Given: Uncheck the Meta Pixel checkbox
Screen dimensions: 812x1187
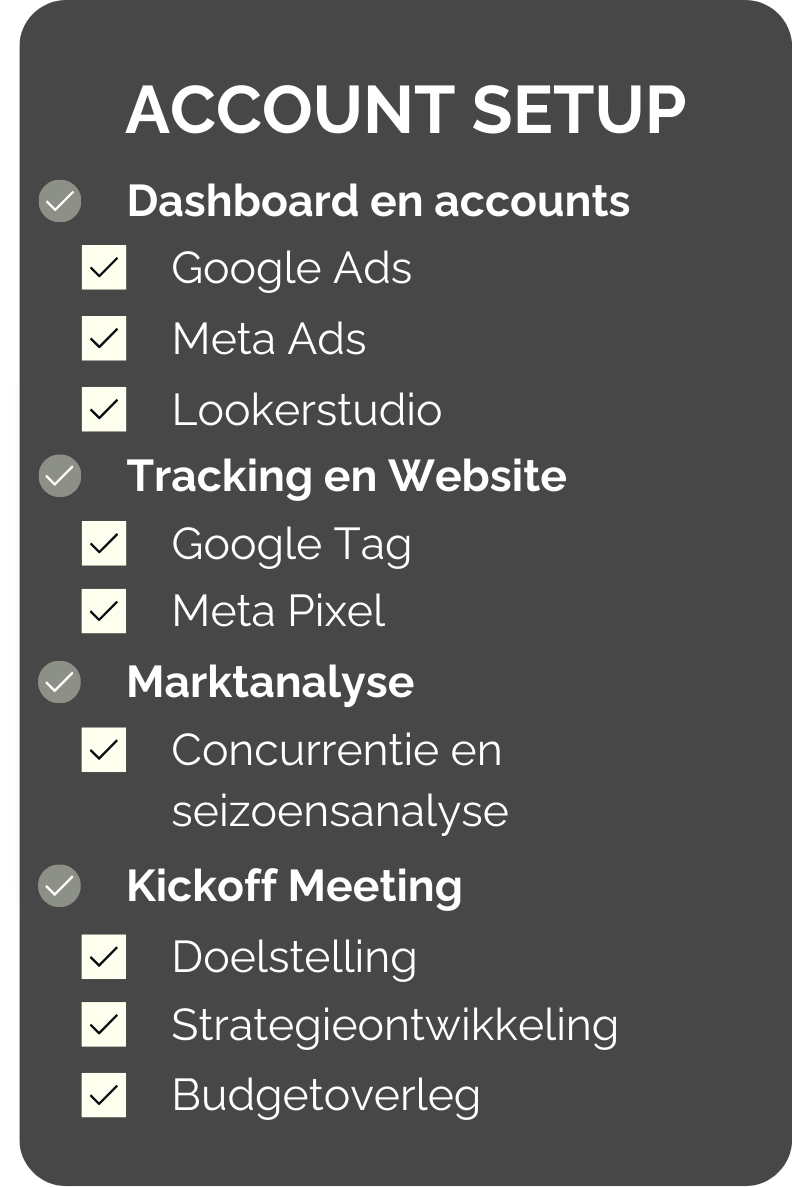Looking at the screenshot, I should (x=104, y=612).
